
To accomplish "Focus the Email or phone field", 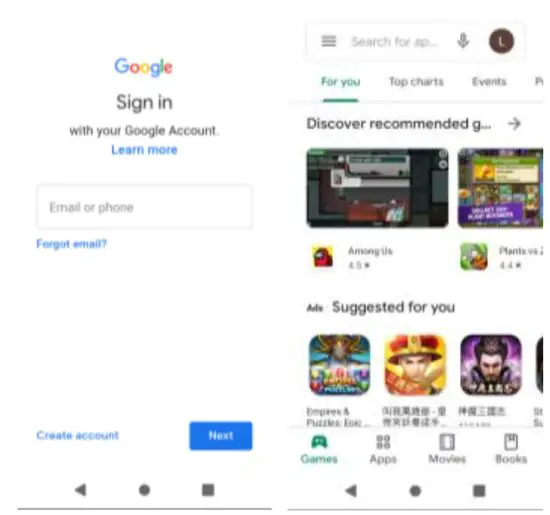I will pos(145,207).
